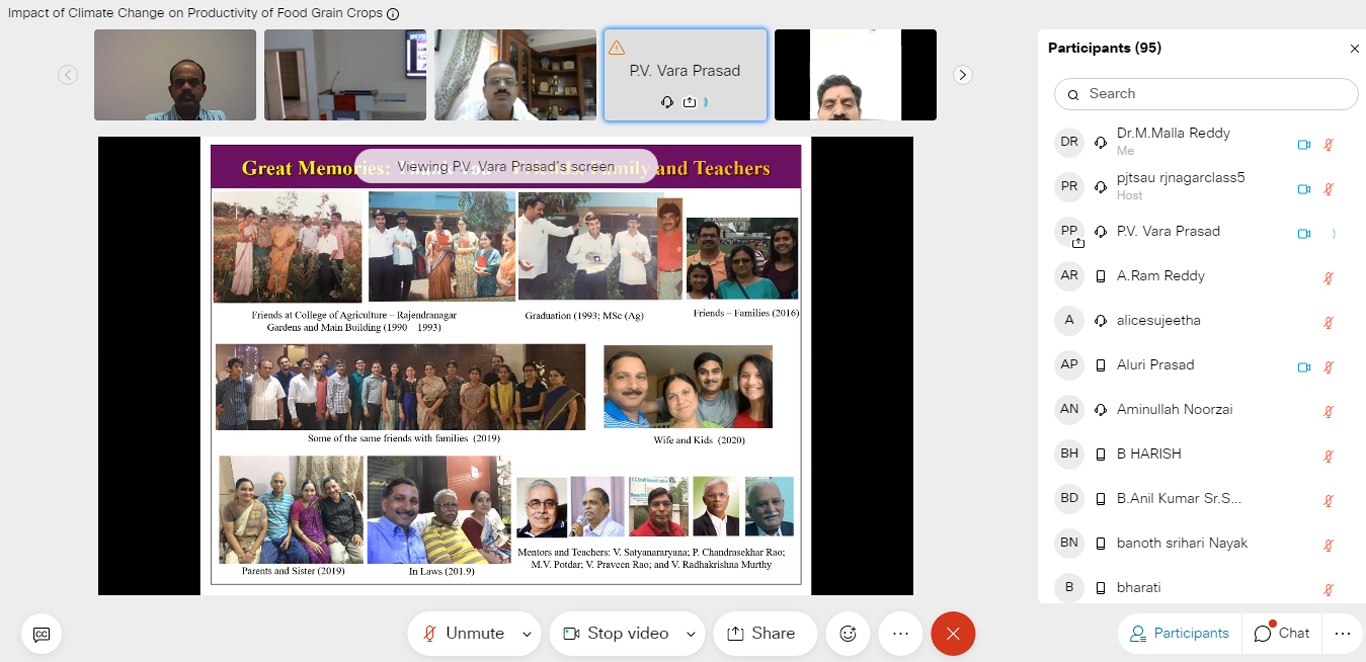Click the name "Aluri Prasad" in the list
Viewport: 1366px width, 662px height.
click(x=1155, y=365)
